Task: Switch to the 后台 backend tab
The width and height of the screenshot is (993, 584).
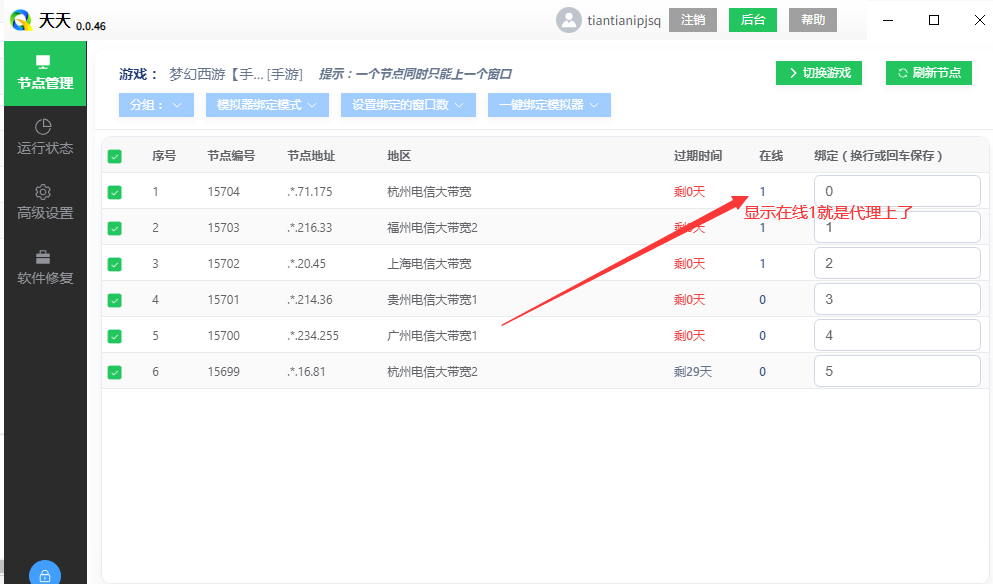Action: (x=752, y=18)
